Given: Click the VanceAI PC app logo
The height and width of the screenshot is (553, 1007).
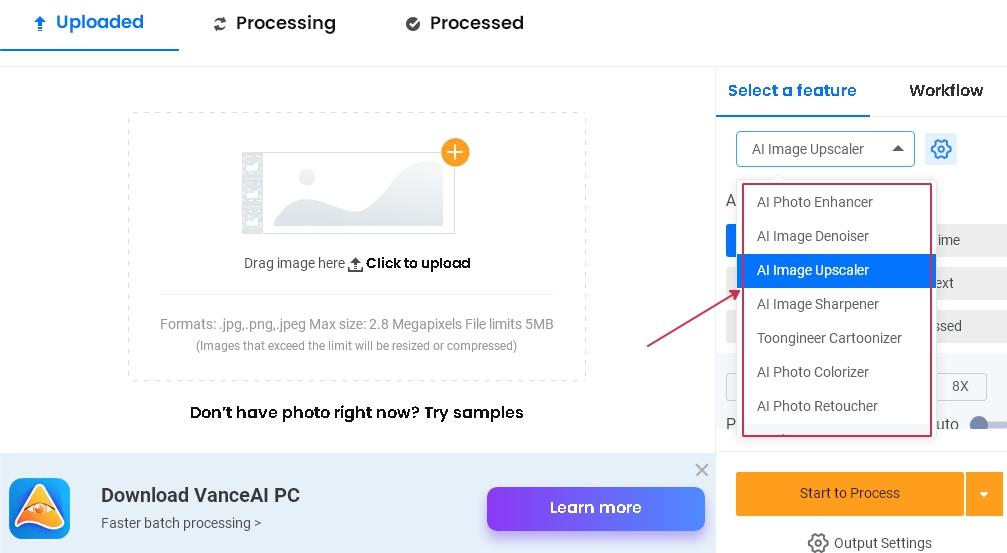Looking at the screenshot, I should click(40, 508).
